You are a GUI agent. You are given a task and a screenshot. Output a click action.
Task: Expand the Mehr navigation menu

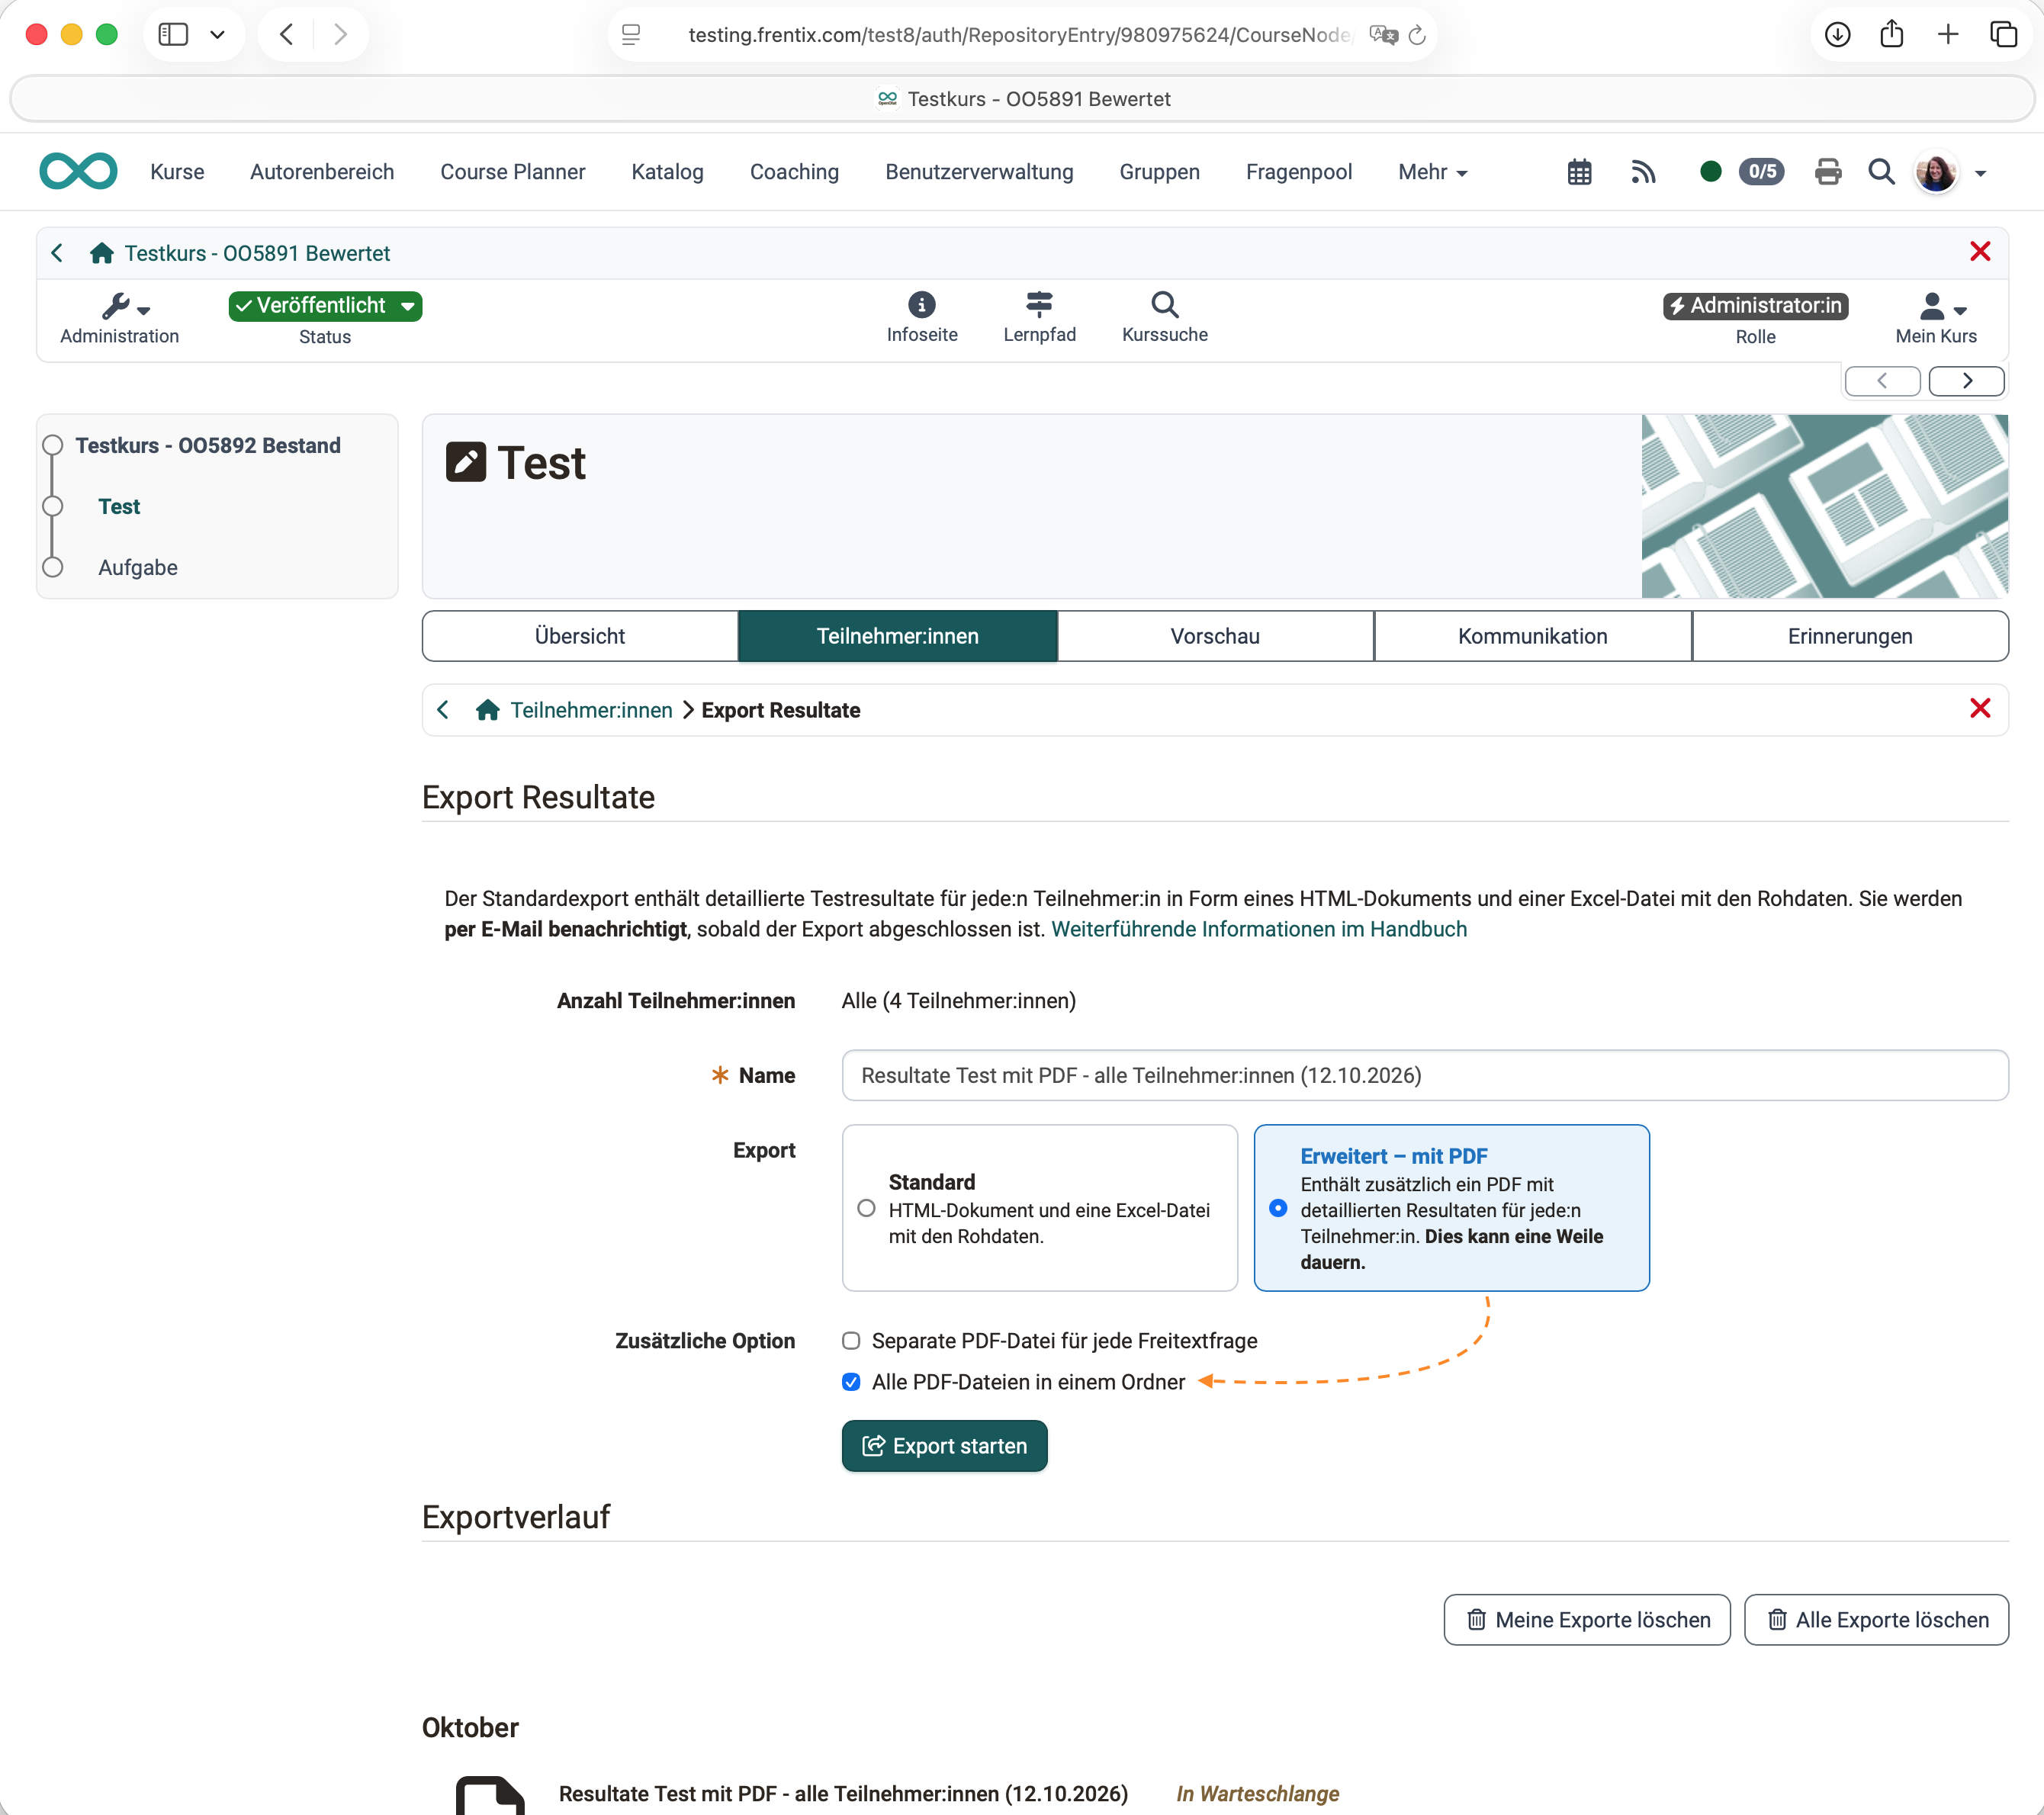tap(1432, 172)
